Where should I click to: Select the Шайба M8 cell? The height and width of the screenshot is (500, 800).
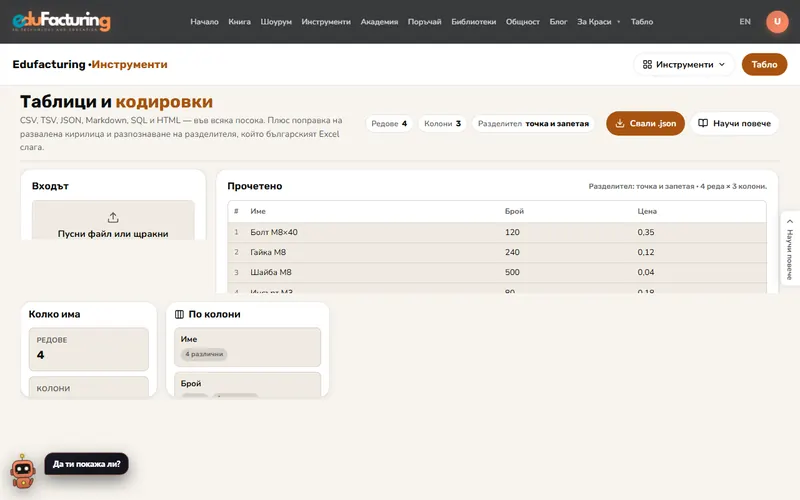[x=271, y=272]
